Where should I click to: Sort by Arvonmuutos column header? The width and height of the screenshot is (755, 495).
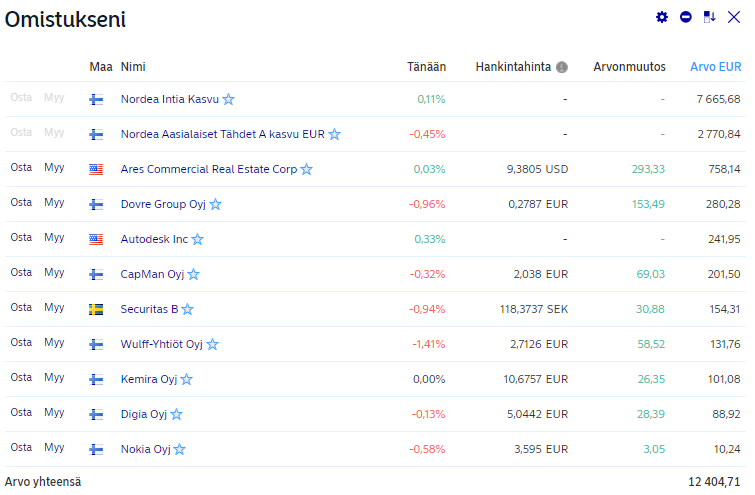click(x=629, y=67)
